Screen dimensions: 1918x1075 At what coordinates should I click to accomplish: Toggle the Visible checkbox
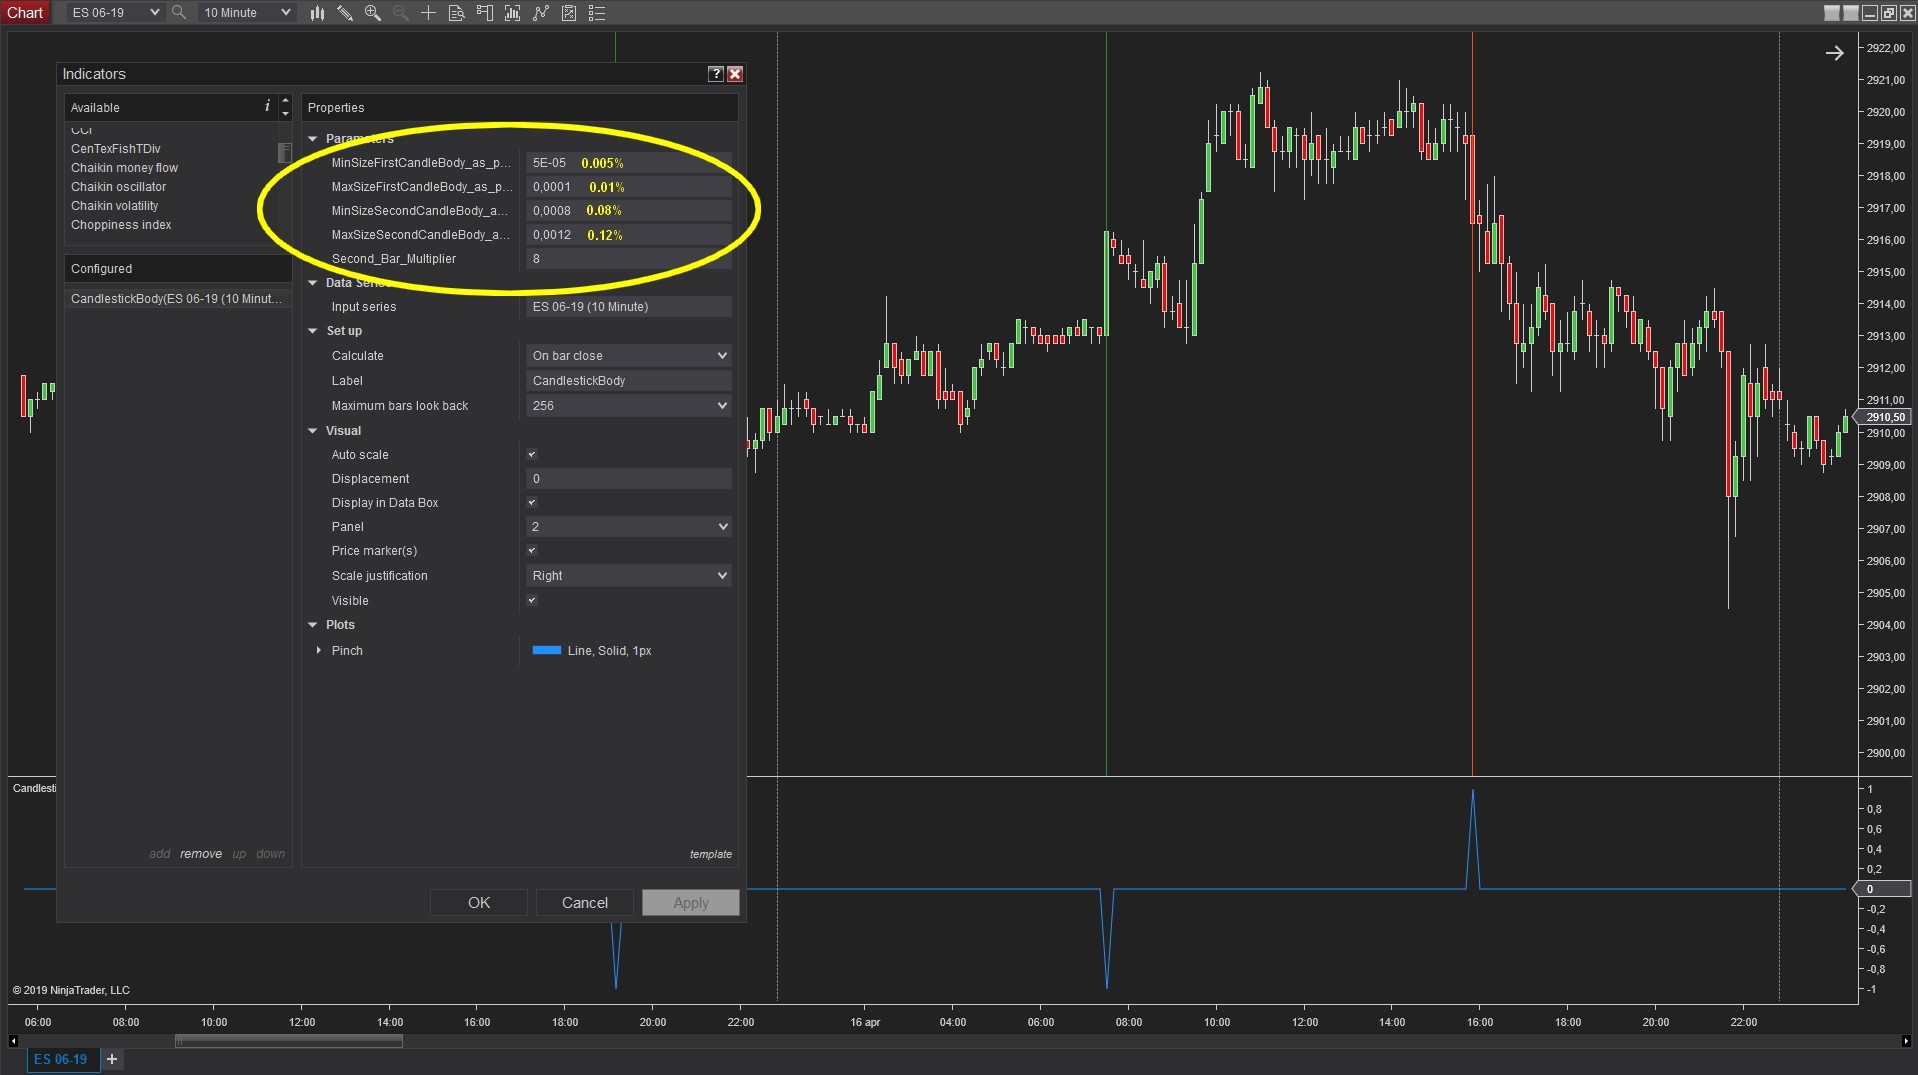532,601
